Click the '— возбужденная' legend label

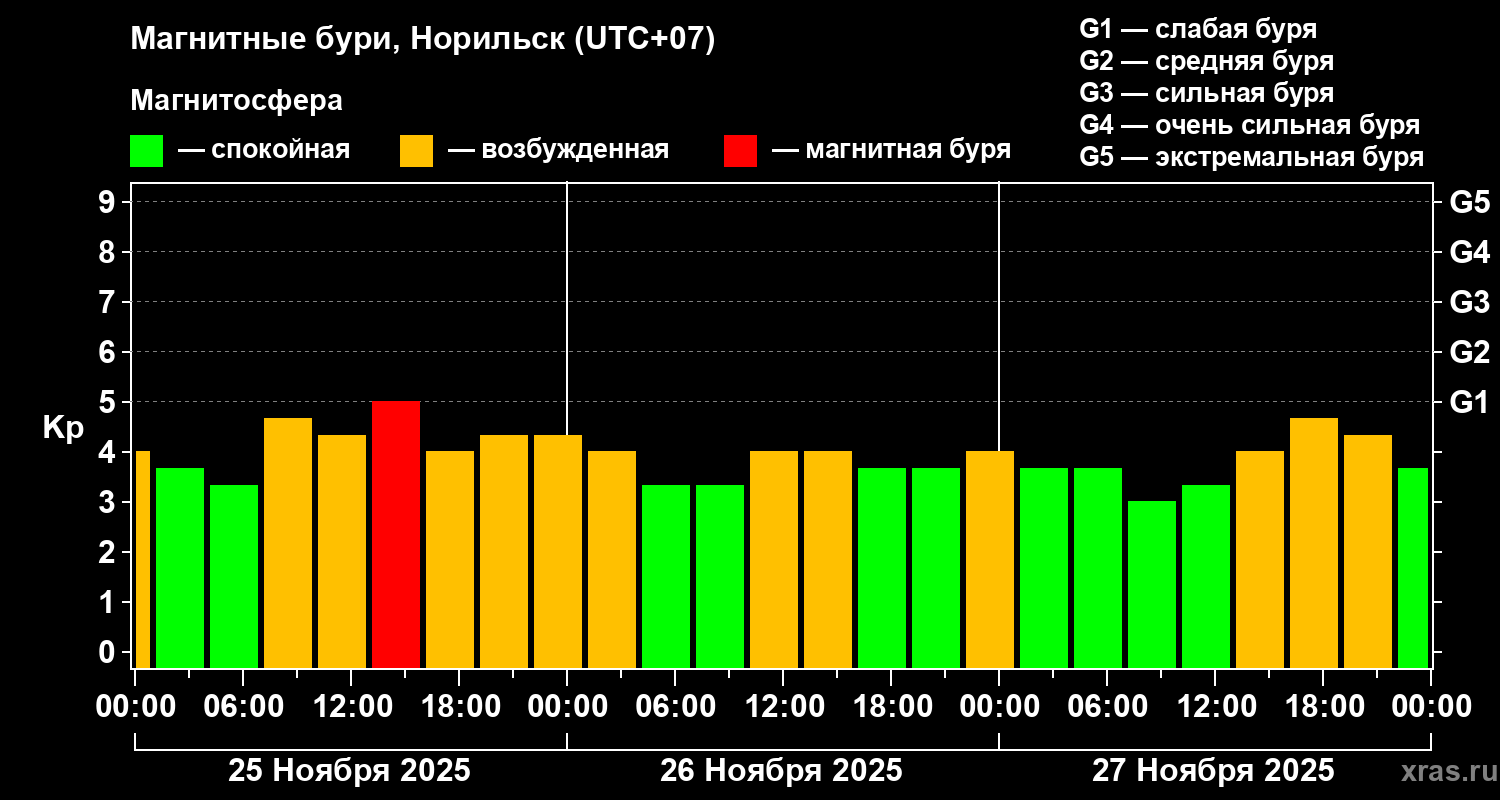point(558,150)
